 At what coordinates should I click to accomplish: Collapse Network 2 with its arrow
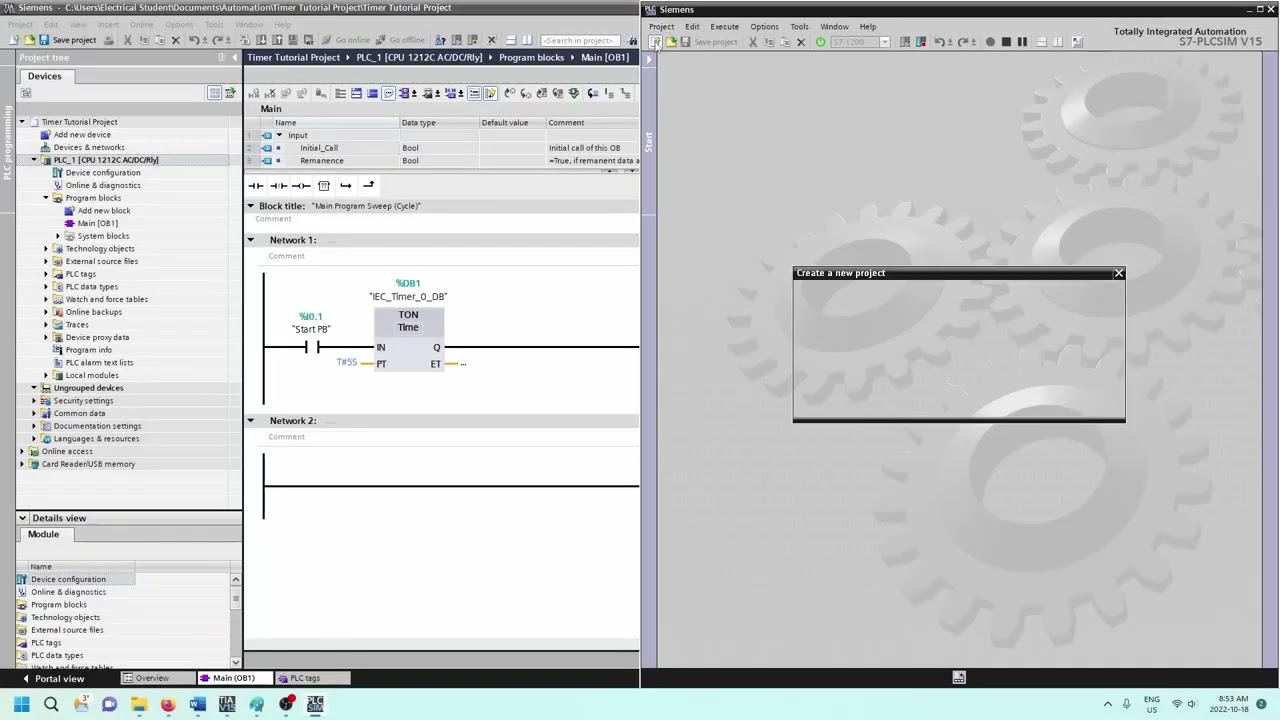251,421
